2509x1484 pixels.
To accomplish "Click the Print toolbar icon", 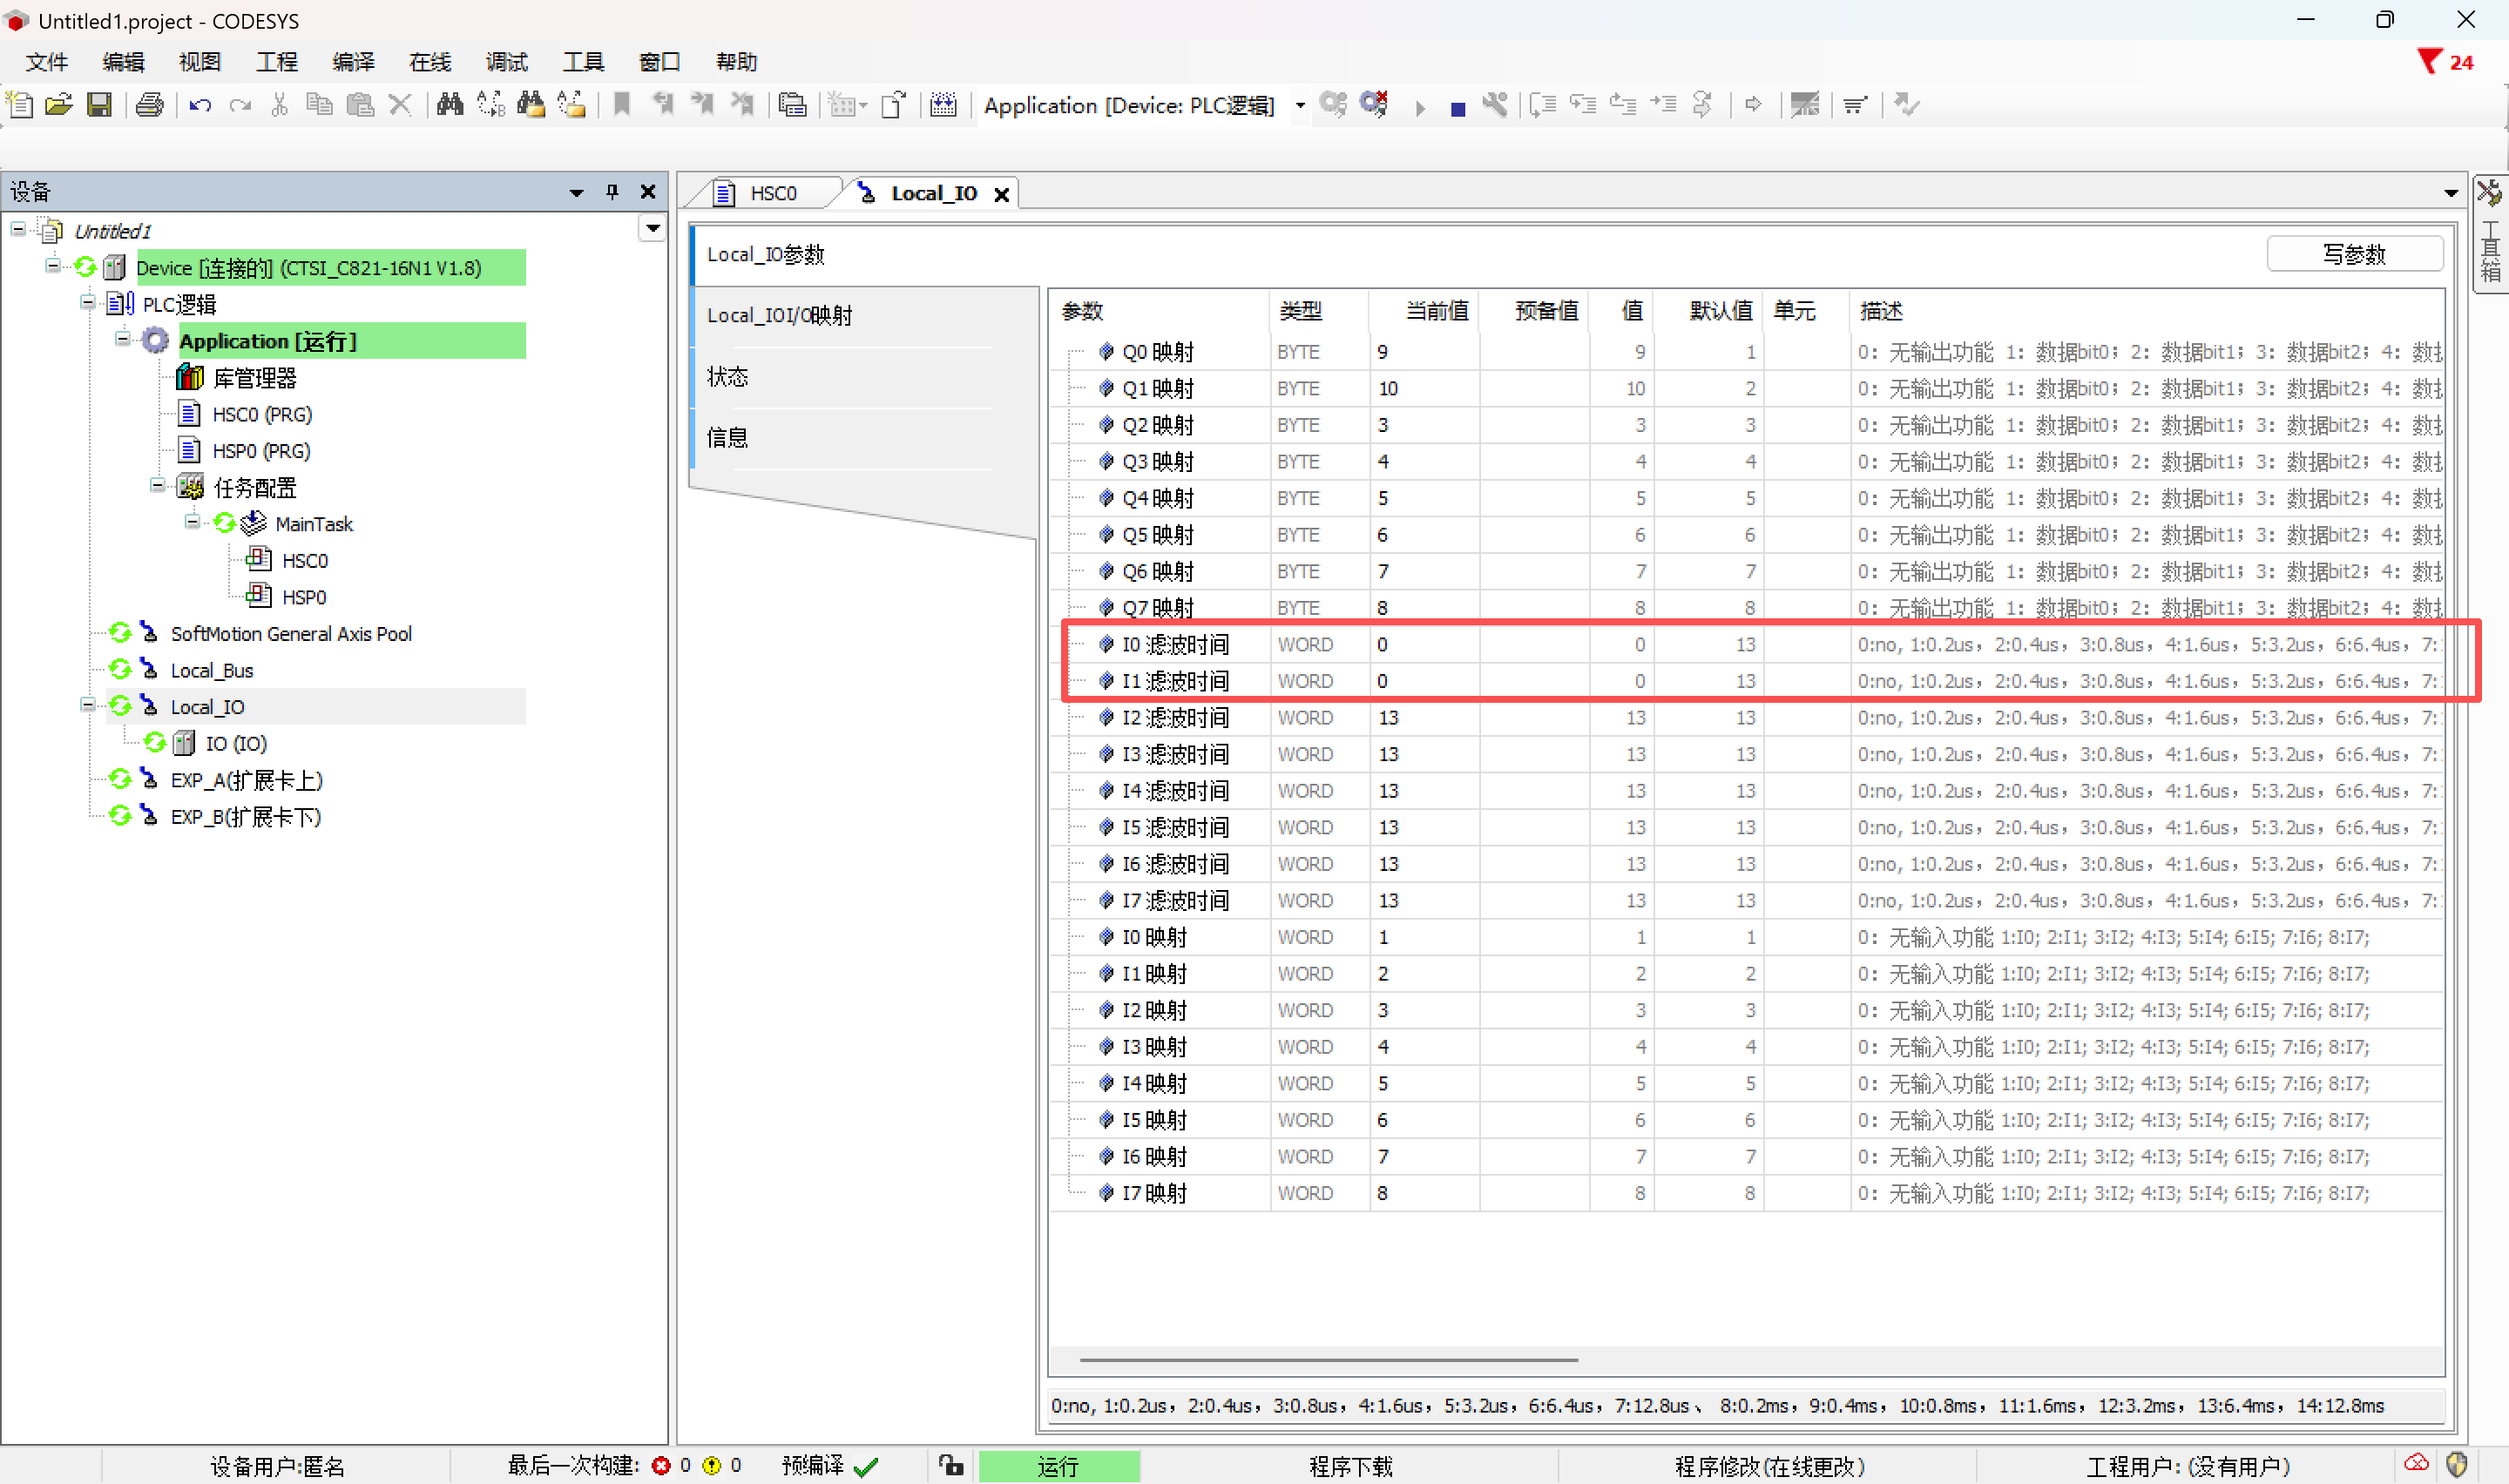I will point(150,105).
